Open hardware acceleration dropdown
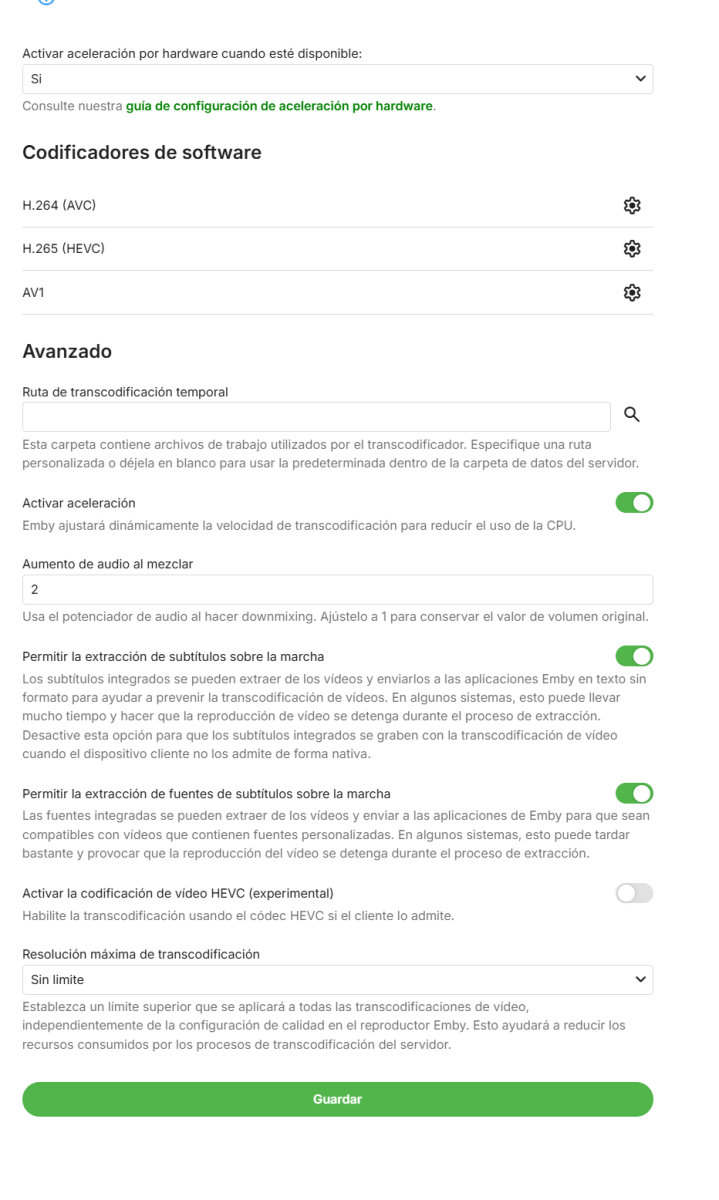 (337, 78)
